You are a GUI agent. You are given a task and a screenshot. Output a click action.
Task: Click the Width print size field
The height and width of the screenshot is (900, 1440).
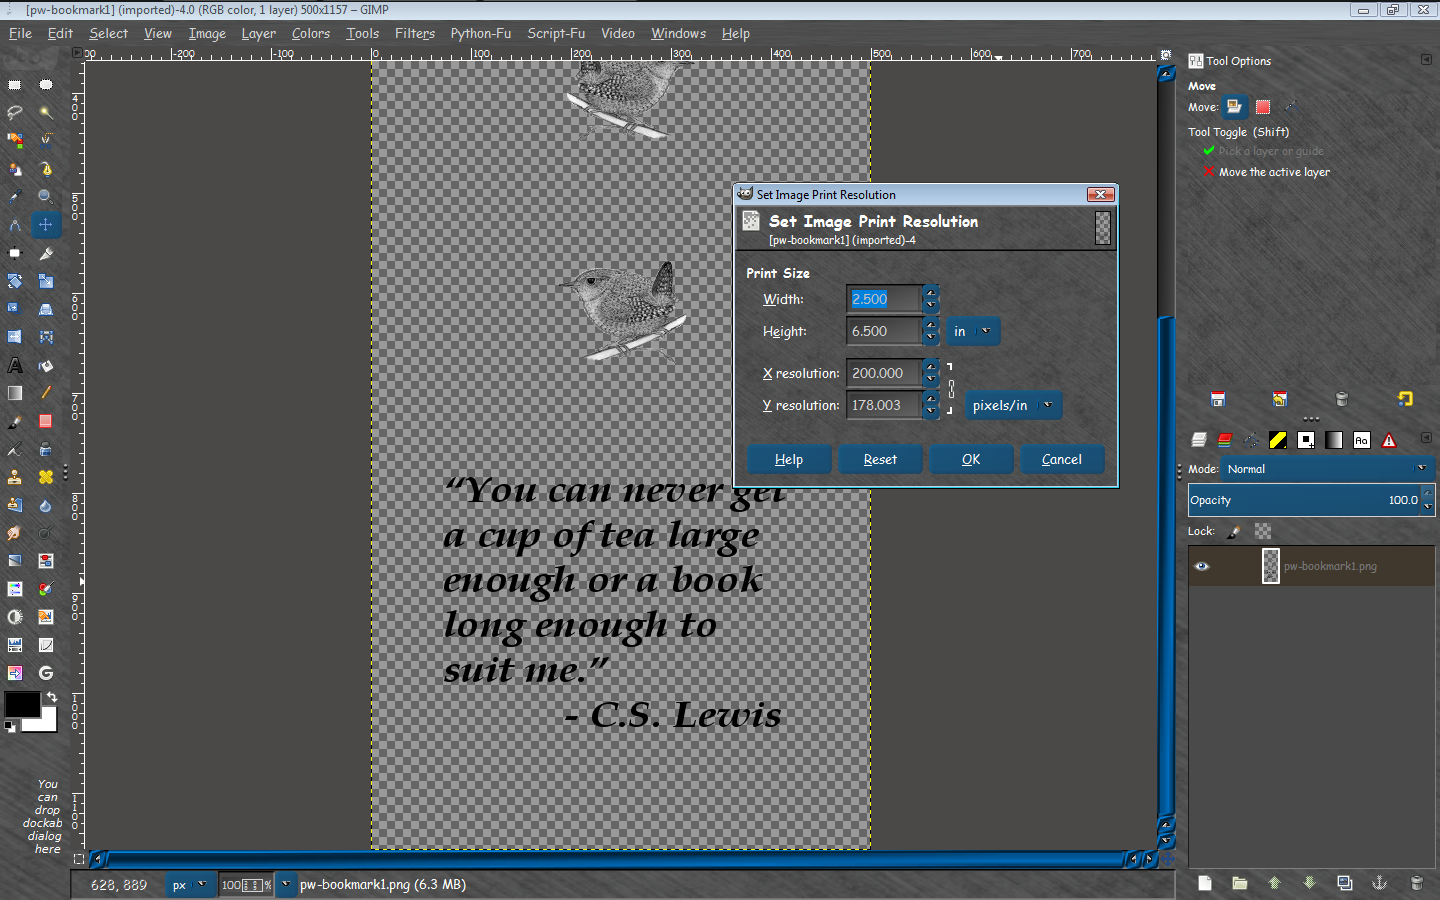coord(884,299)
